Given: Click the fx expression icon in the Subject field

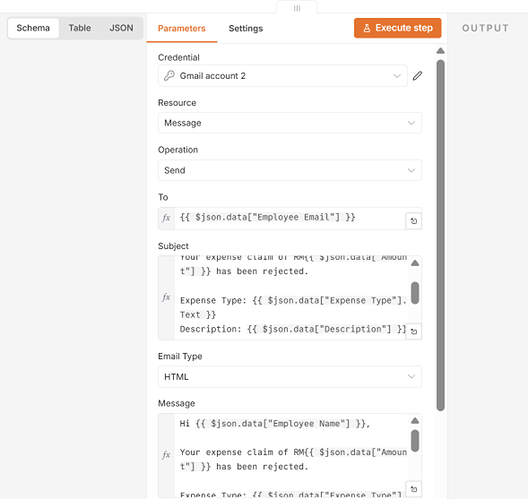Looking at the screenshot, I should [x=166, y=297].
